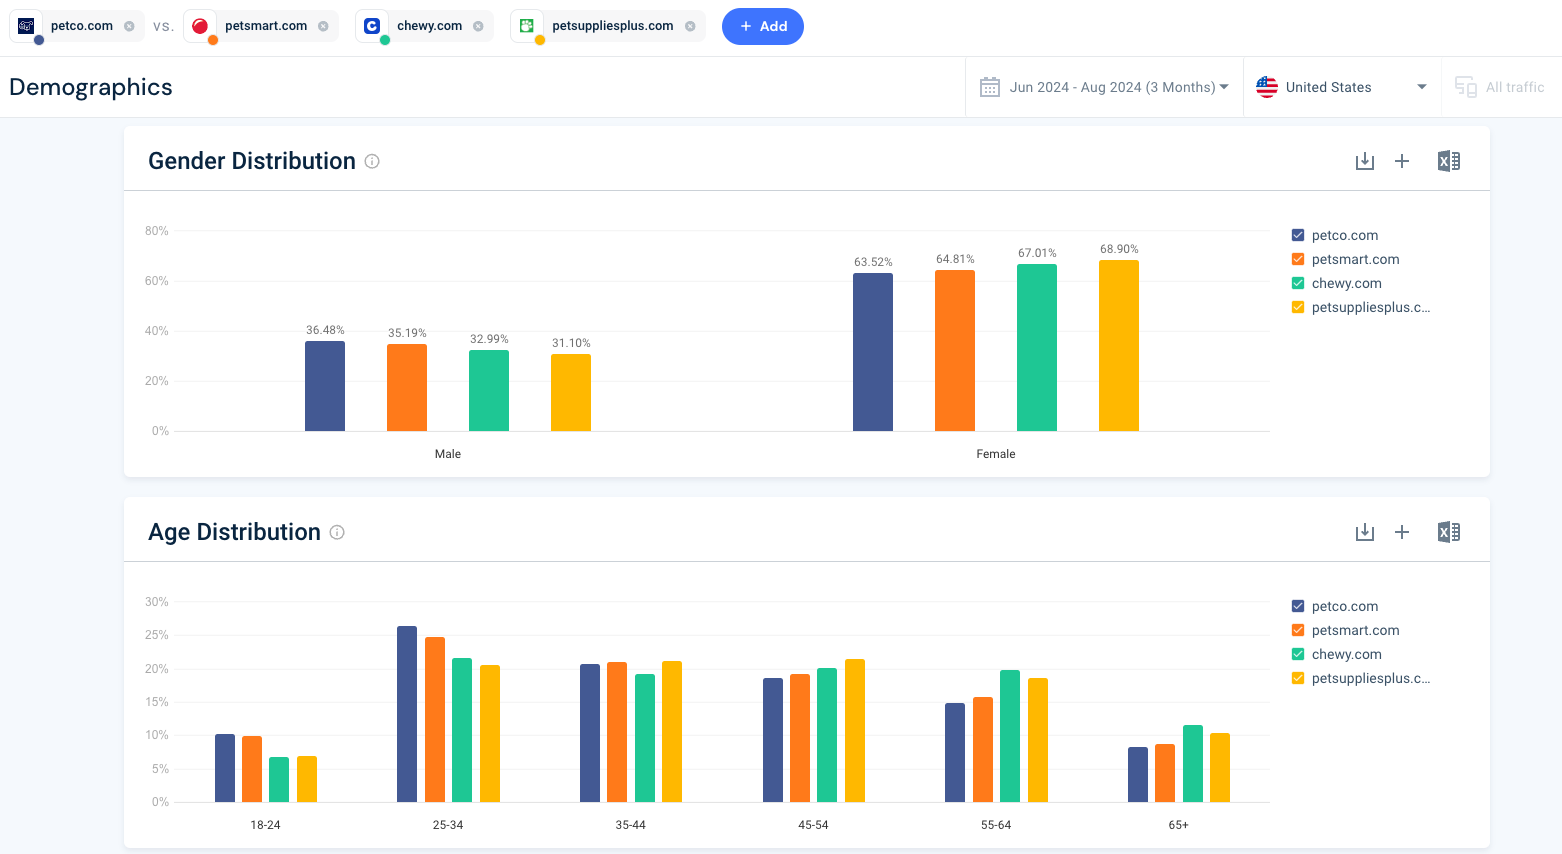
Task: Click the 55-64 age group label
Action: tap(996, 825)
